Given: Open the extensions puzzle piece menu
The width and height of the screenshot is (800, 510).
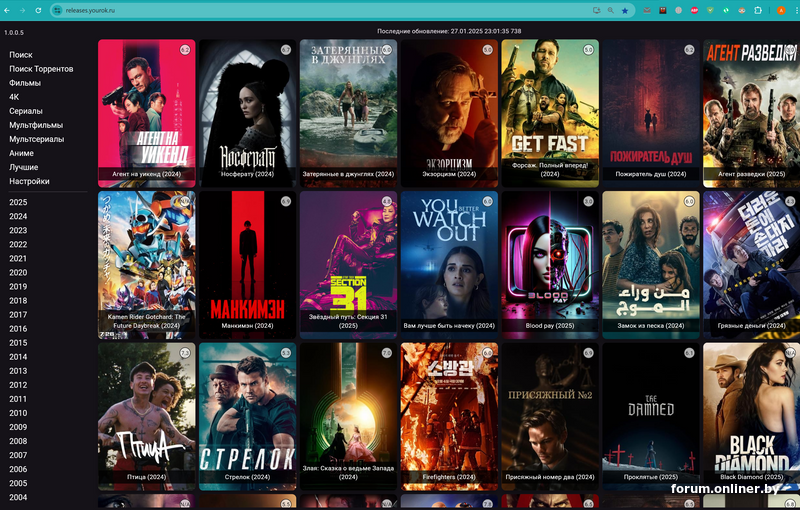Looking at the screenshot, I should click(x=758, y=10).
